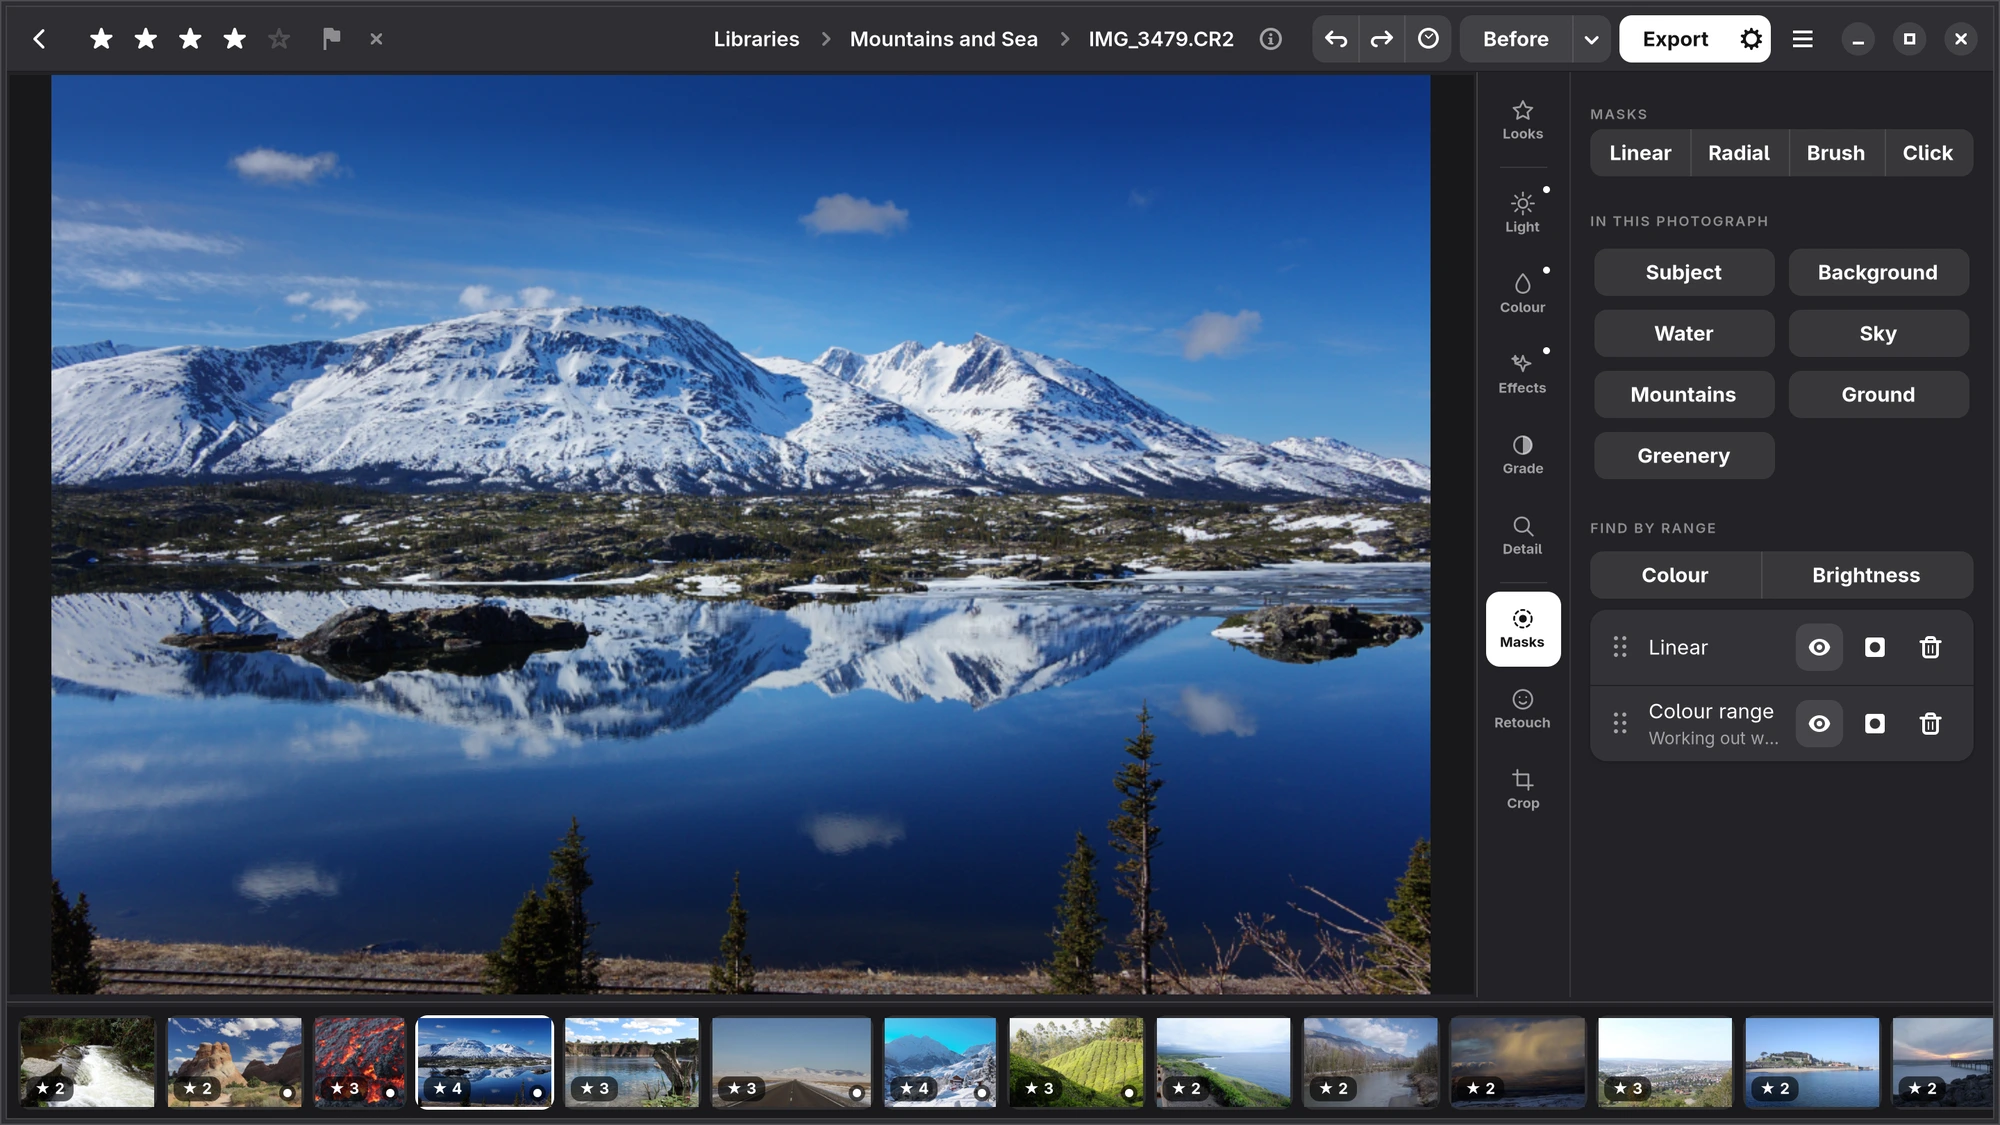The image size is (2000, 1125).
Task: Select the Mountains mask option
Action: (1684, 394)
